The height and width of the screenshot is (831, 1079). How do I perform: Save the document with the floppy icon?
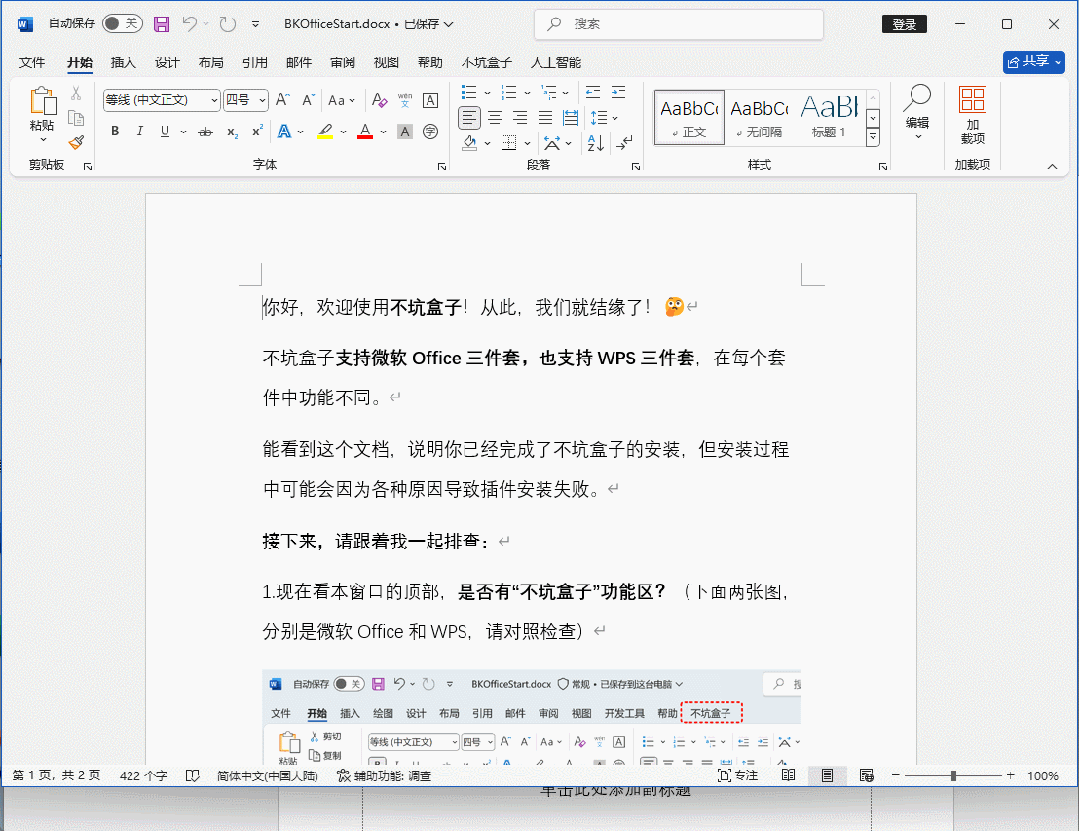(x=162, y=24)
